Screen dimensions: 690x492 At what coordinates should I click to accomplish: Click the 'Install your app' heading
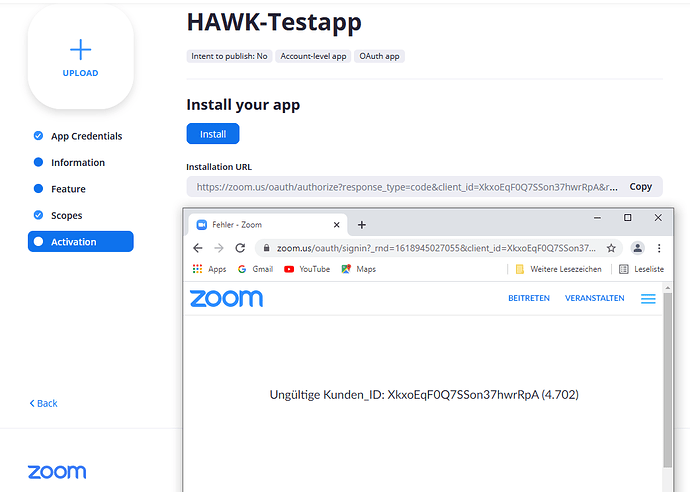pos(243,105)
